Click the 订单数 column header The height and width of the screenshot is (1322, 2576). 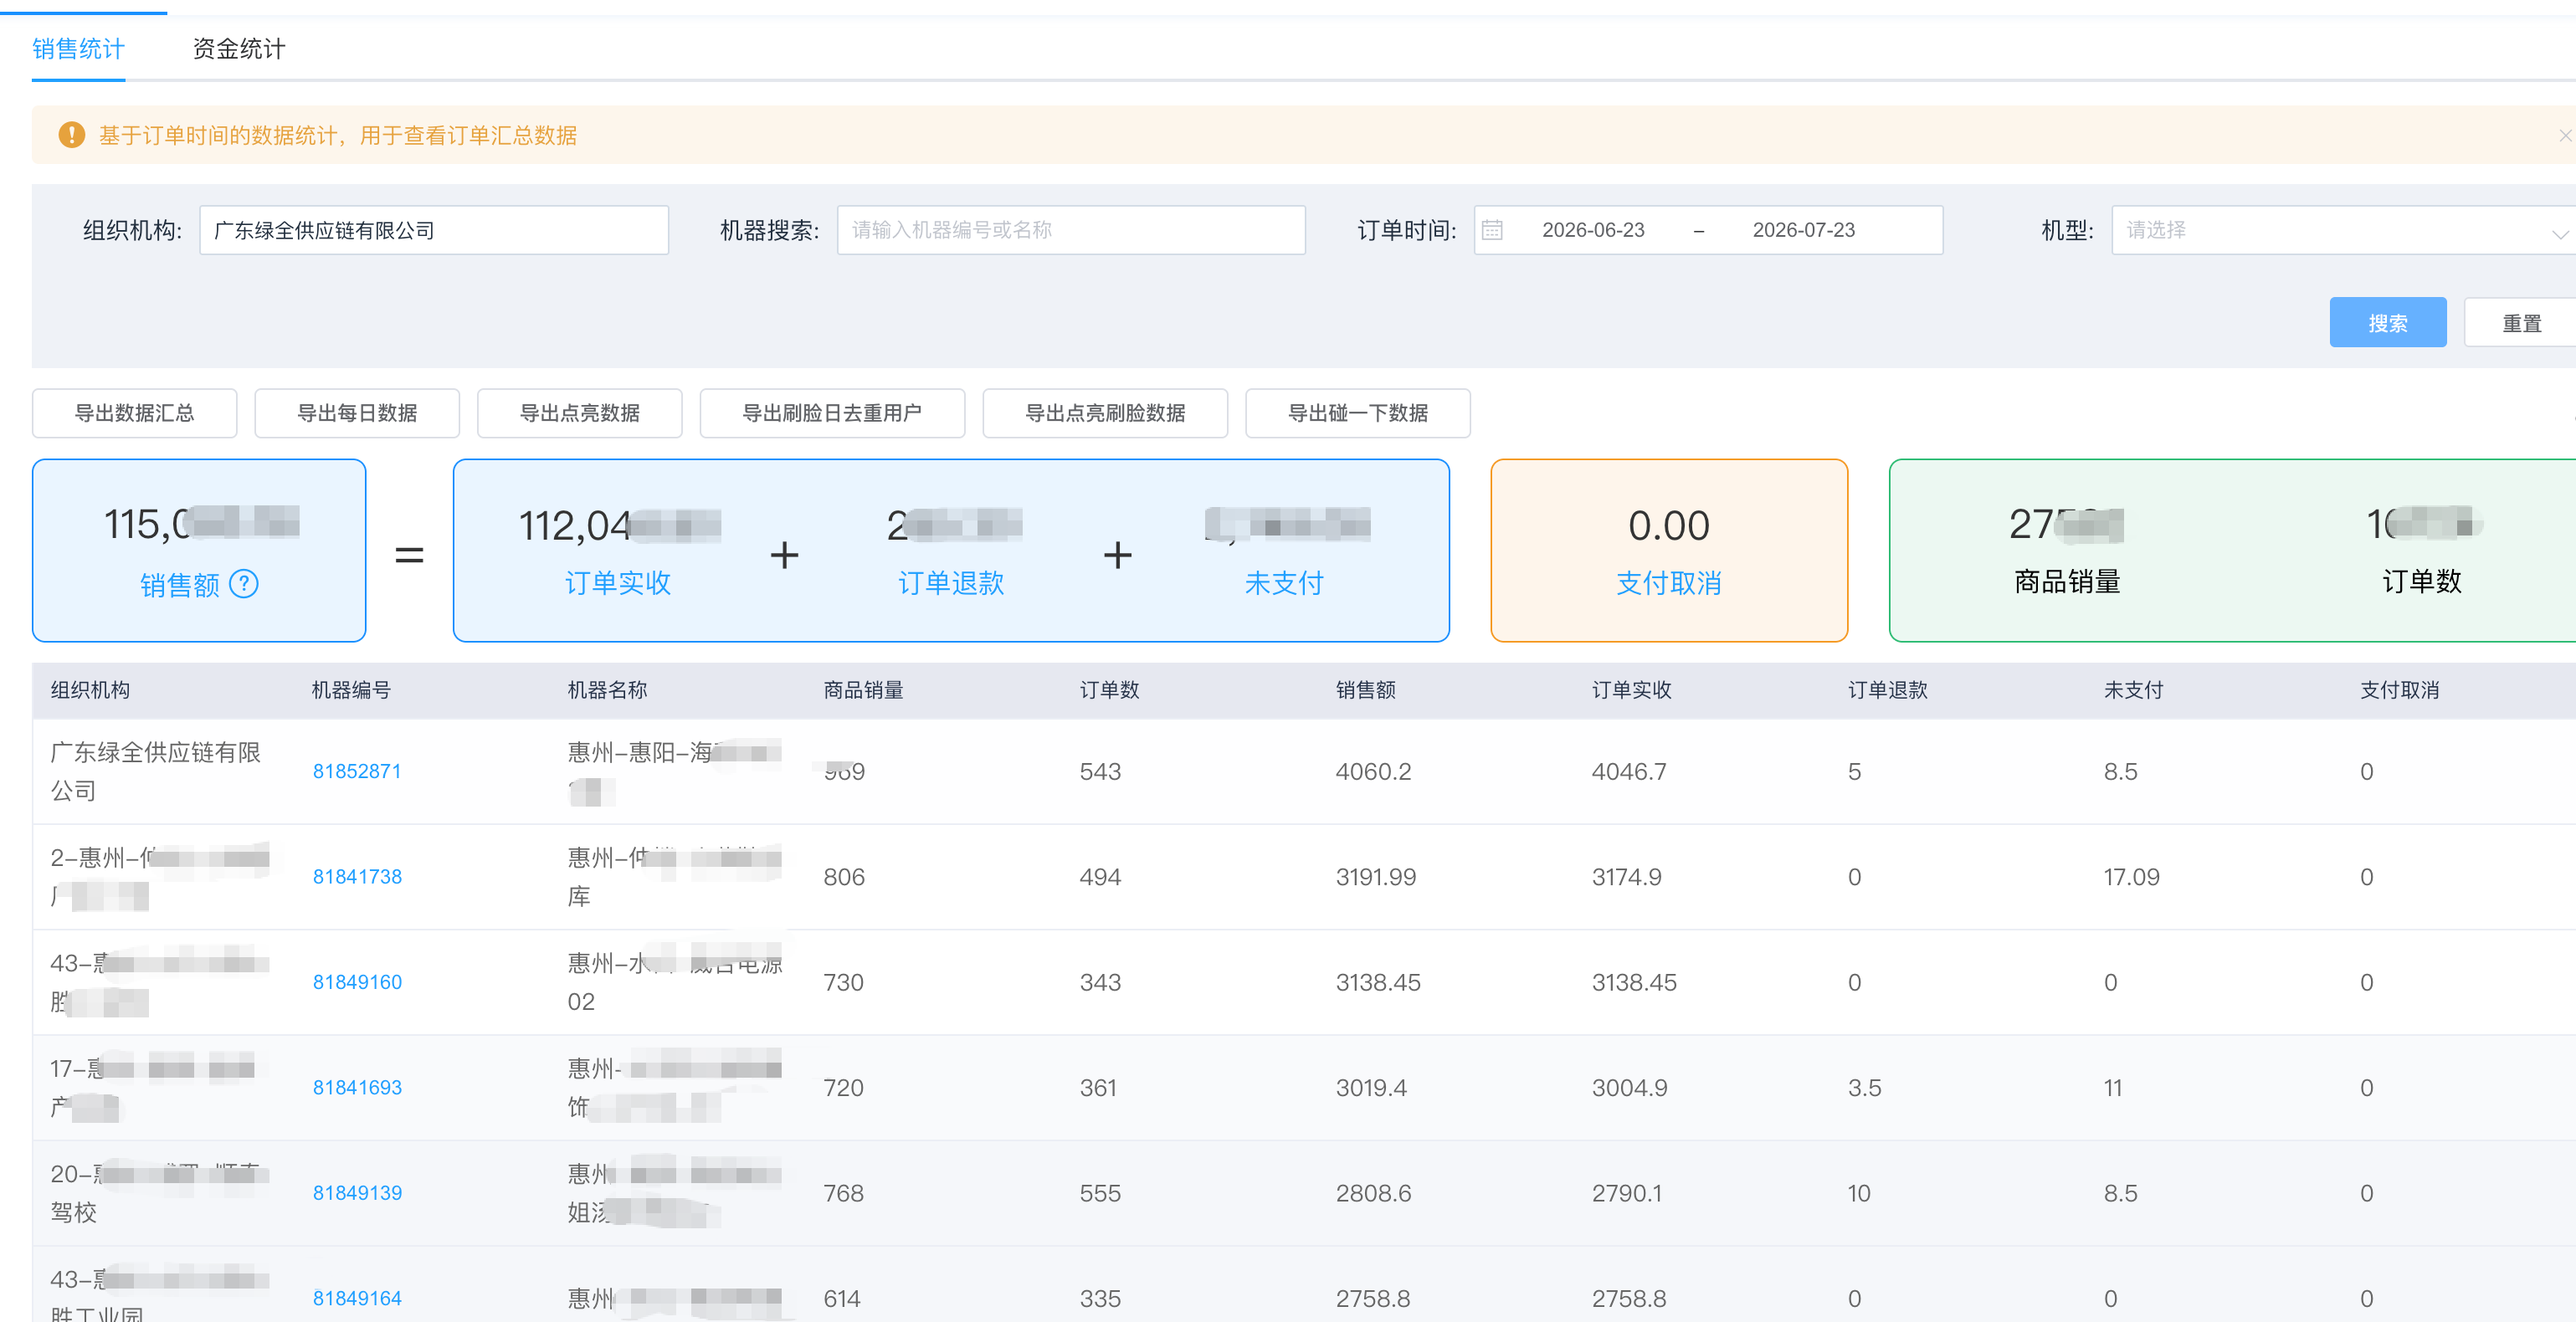(x=1109, y=690)
